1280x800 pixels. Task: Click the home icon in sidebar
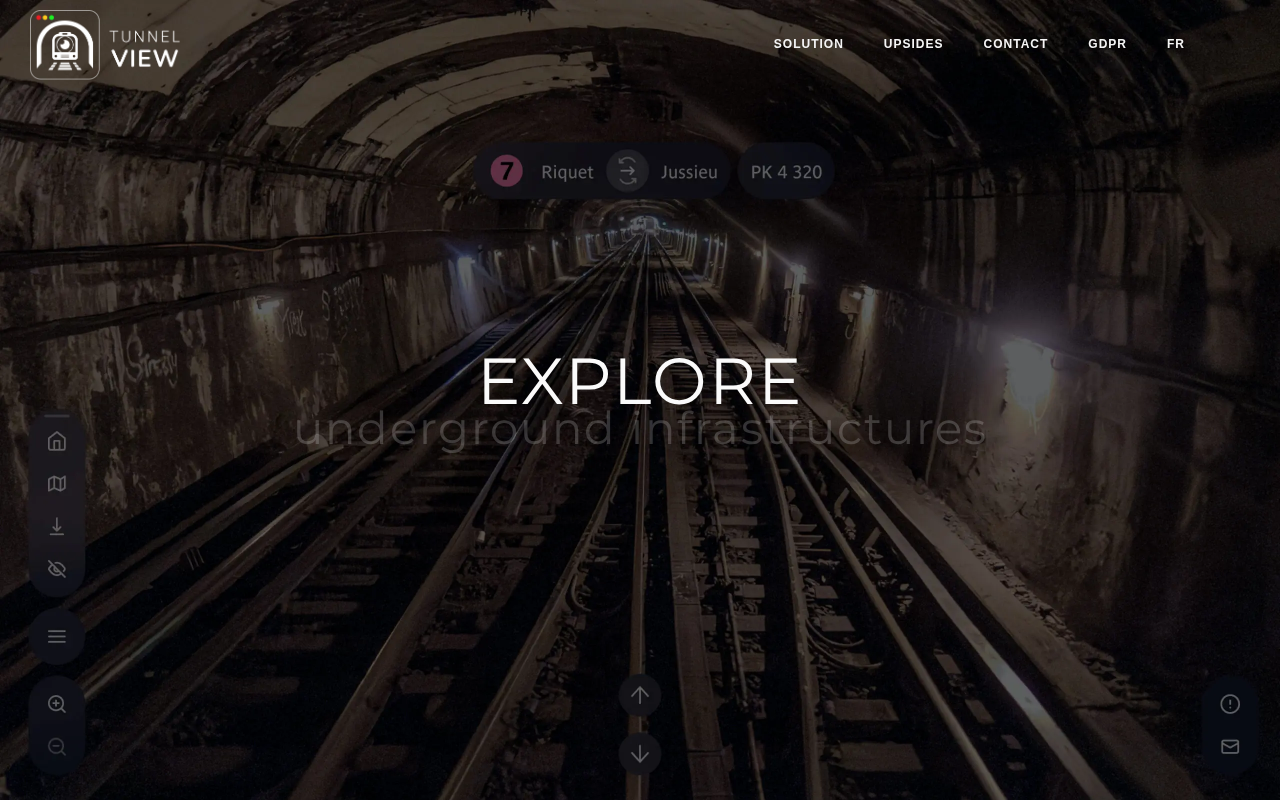57,441
